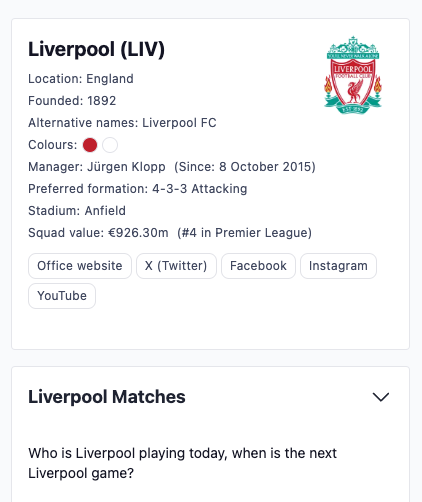The width and height of the screenshot is (422, 502).
Task: Open the Instagram link button
Action: [338, 266]
